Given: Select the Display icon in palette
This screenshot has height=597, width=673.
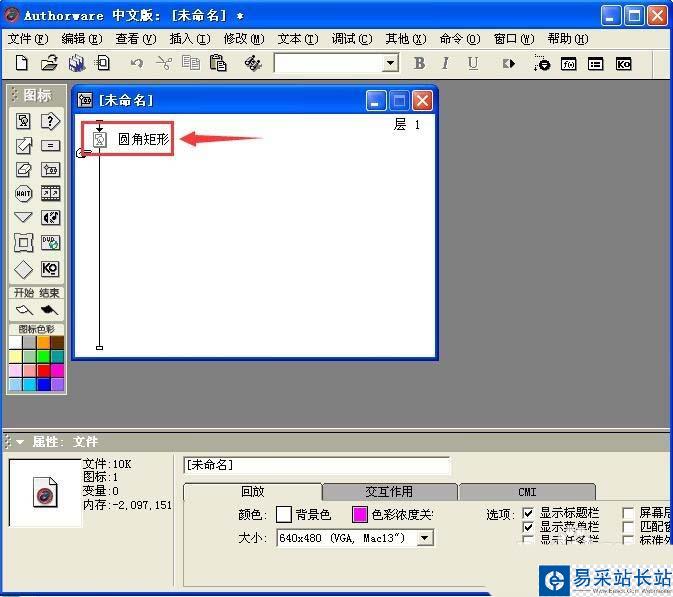Looking at the screenshot, I should click(23, 121).
